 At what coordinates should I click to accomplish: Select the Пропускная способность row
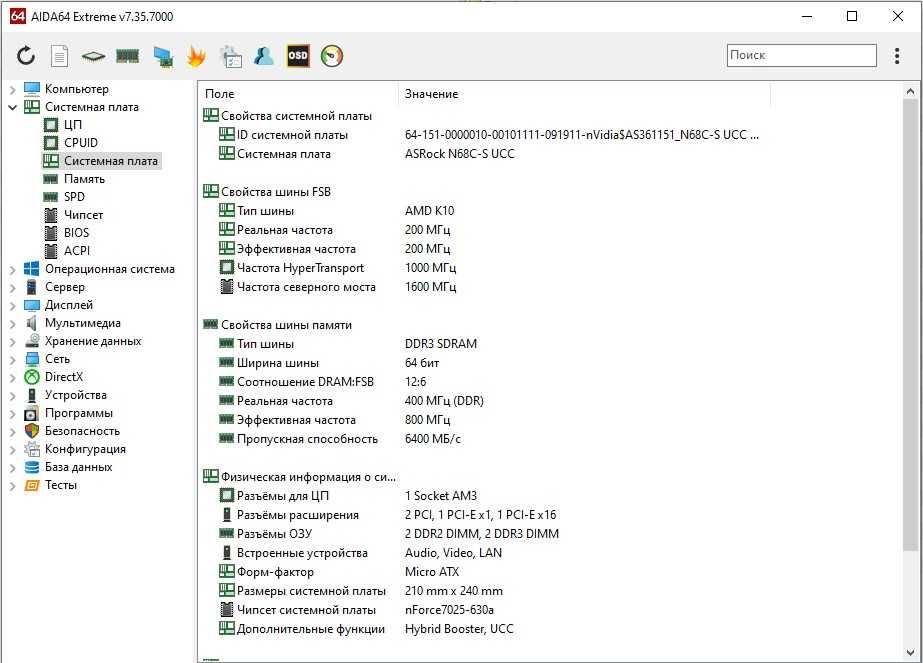click(340, 439)
